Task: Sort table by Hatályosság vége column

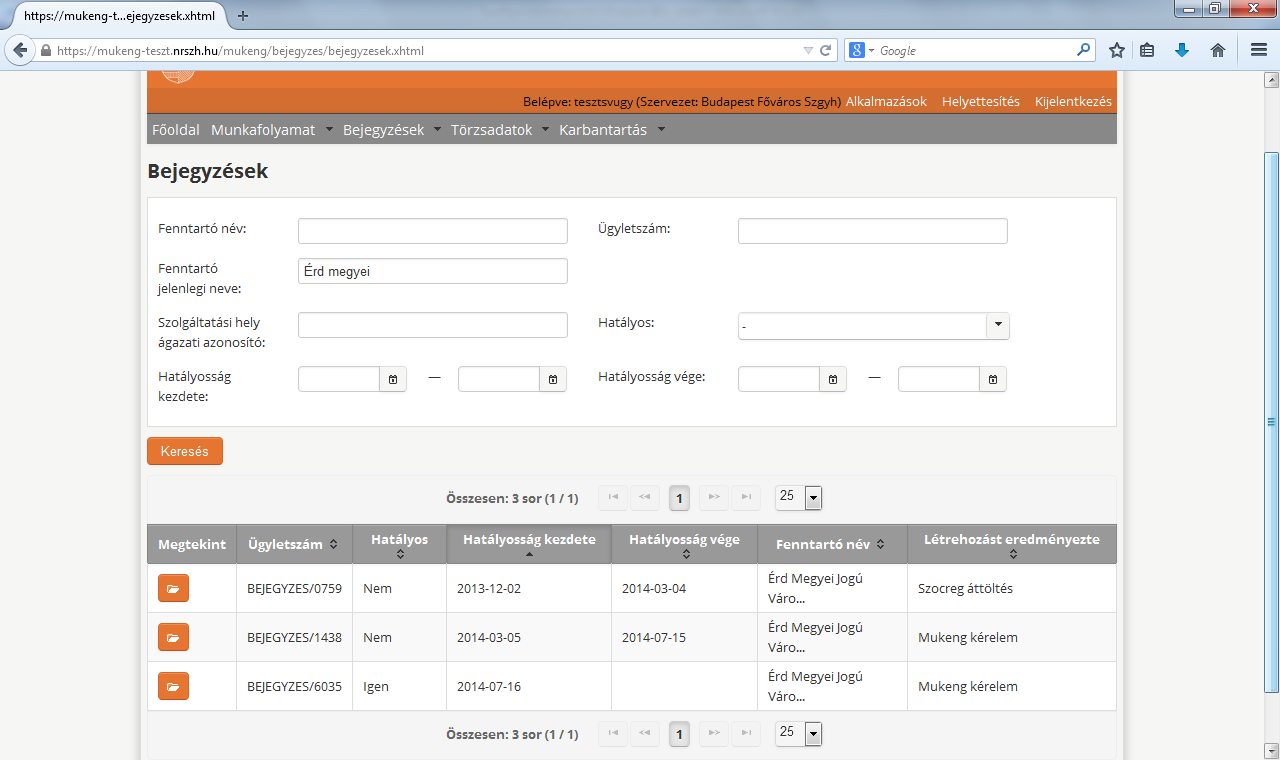Action: pos(684,545)
